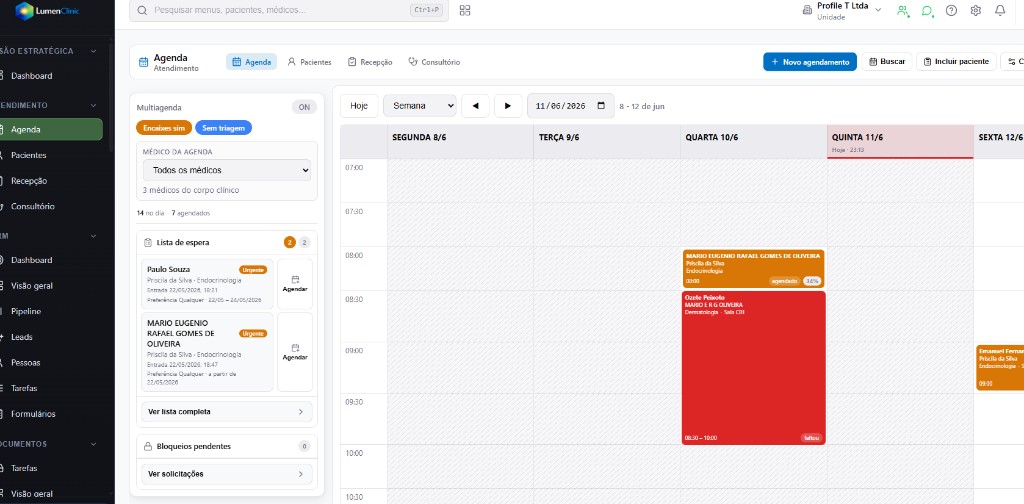Go to previous week arrow
This screenshot has height=504, width=1024.
475,106
